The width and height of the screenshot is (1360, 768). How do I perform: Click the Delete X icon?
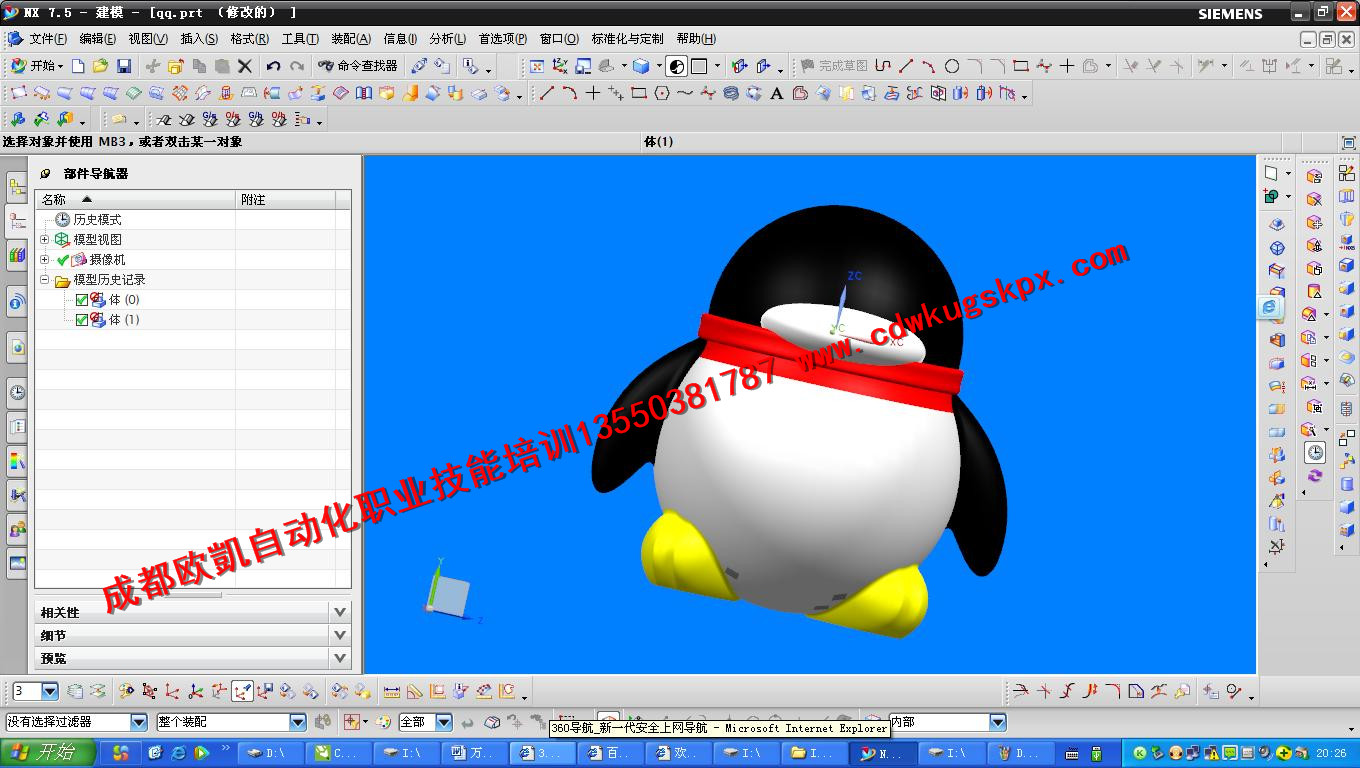(245, 66)
